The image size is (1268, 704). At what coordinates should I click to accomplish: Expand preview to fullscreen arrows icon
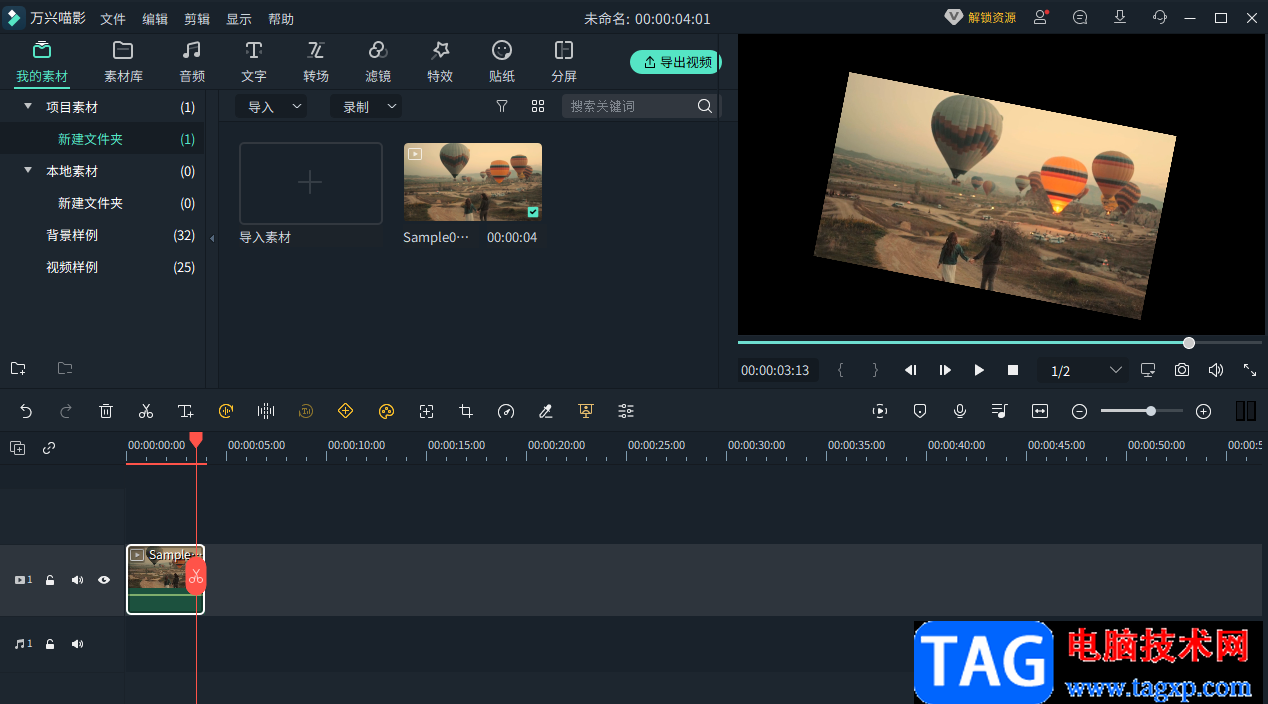1250,370
